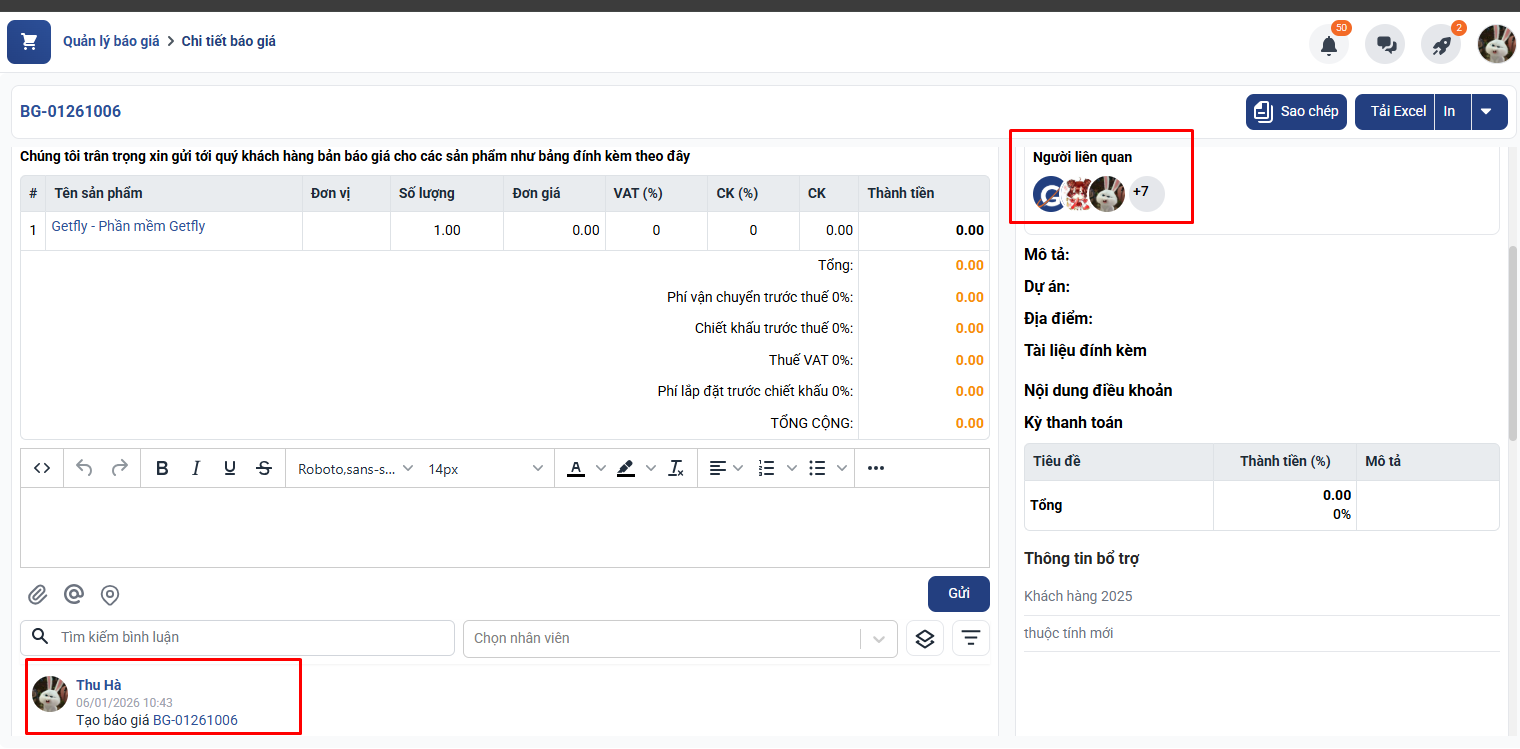Click the layers icon beside employee selector
The width and height of the screenshot is (1520, 749).
pyautogui.click(x=925, y=638)
